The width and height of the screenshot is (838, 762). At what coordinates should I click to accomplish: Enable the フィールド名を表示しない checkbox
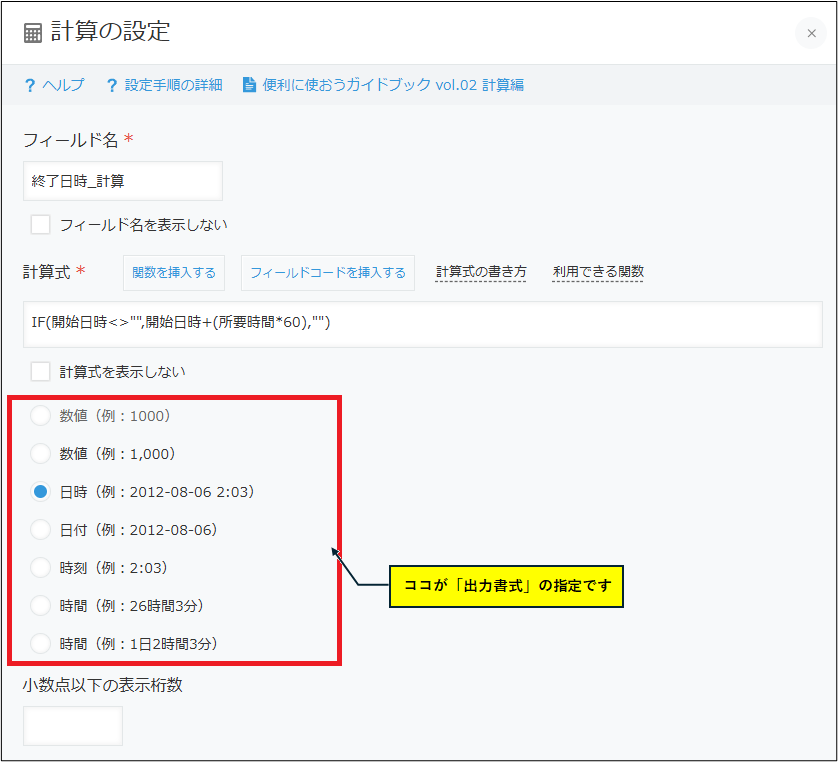tap(40, 224)
